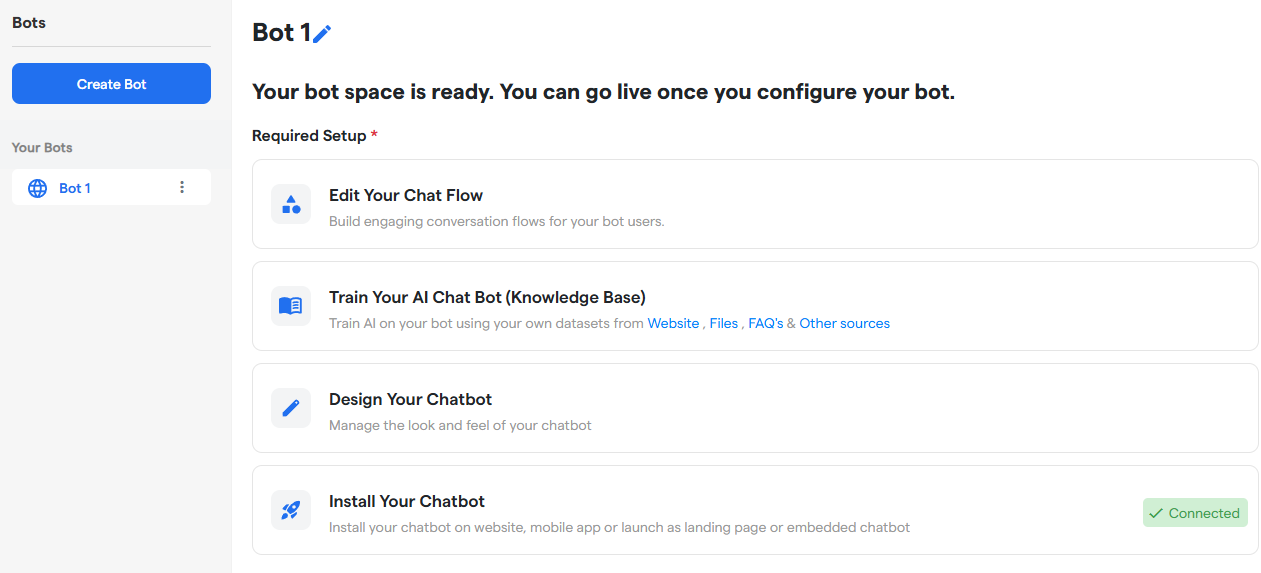Viewport: 1261px width, 573px height.
Task: Open the Other sources link
Action: 844,323
